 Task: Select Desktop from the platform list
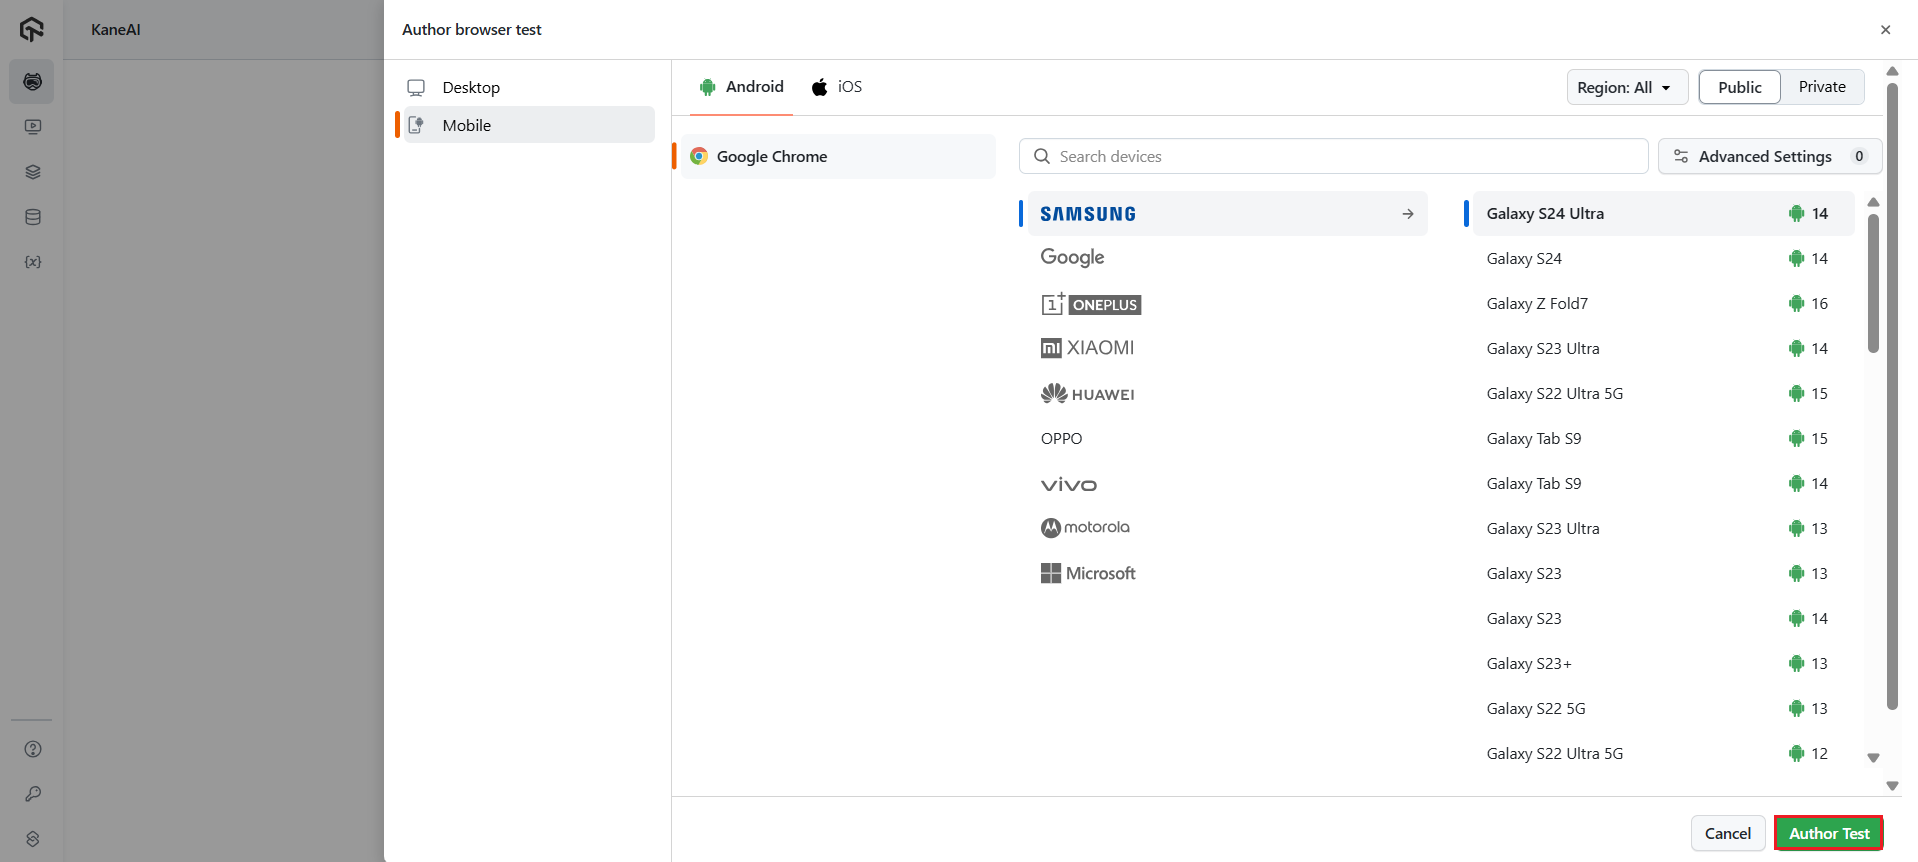(470, 88)
